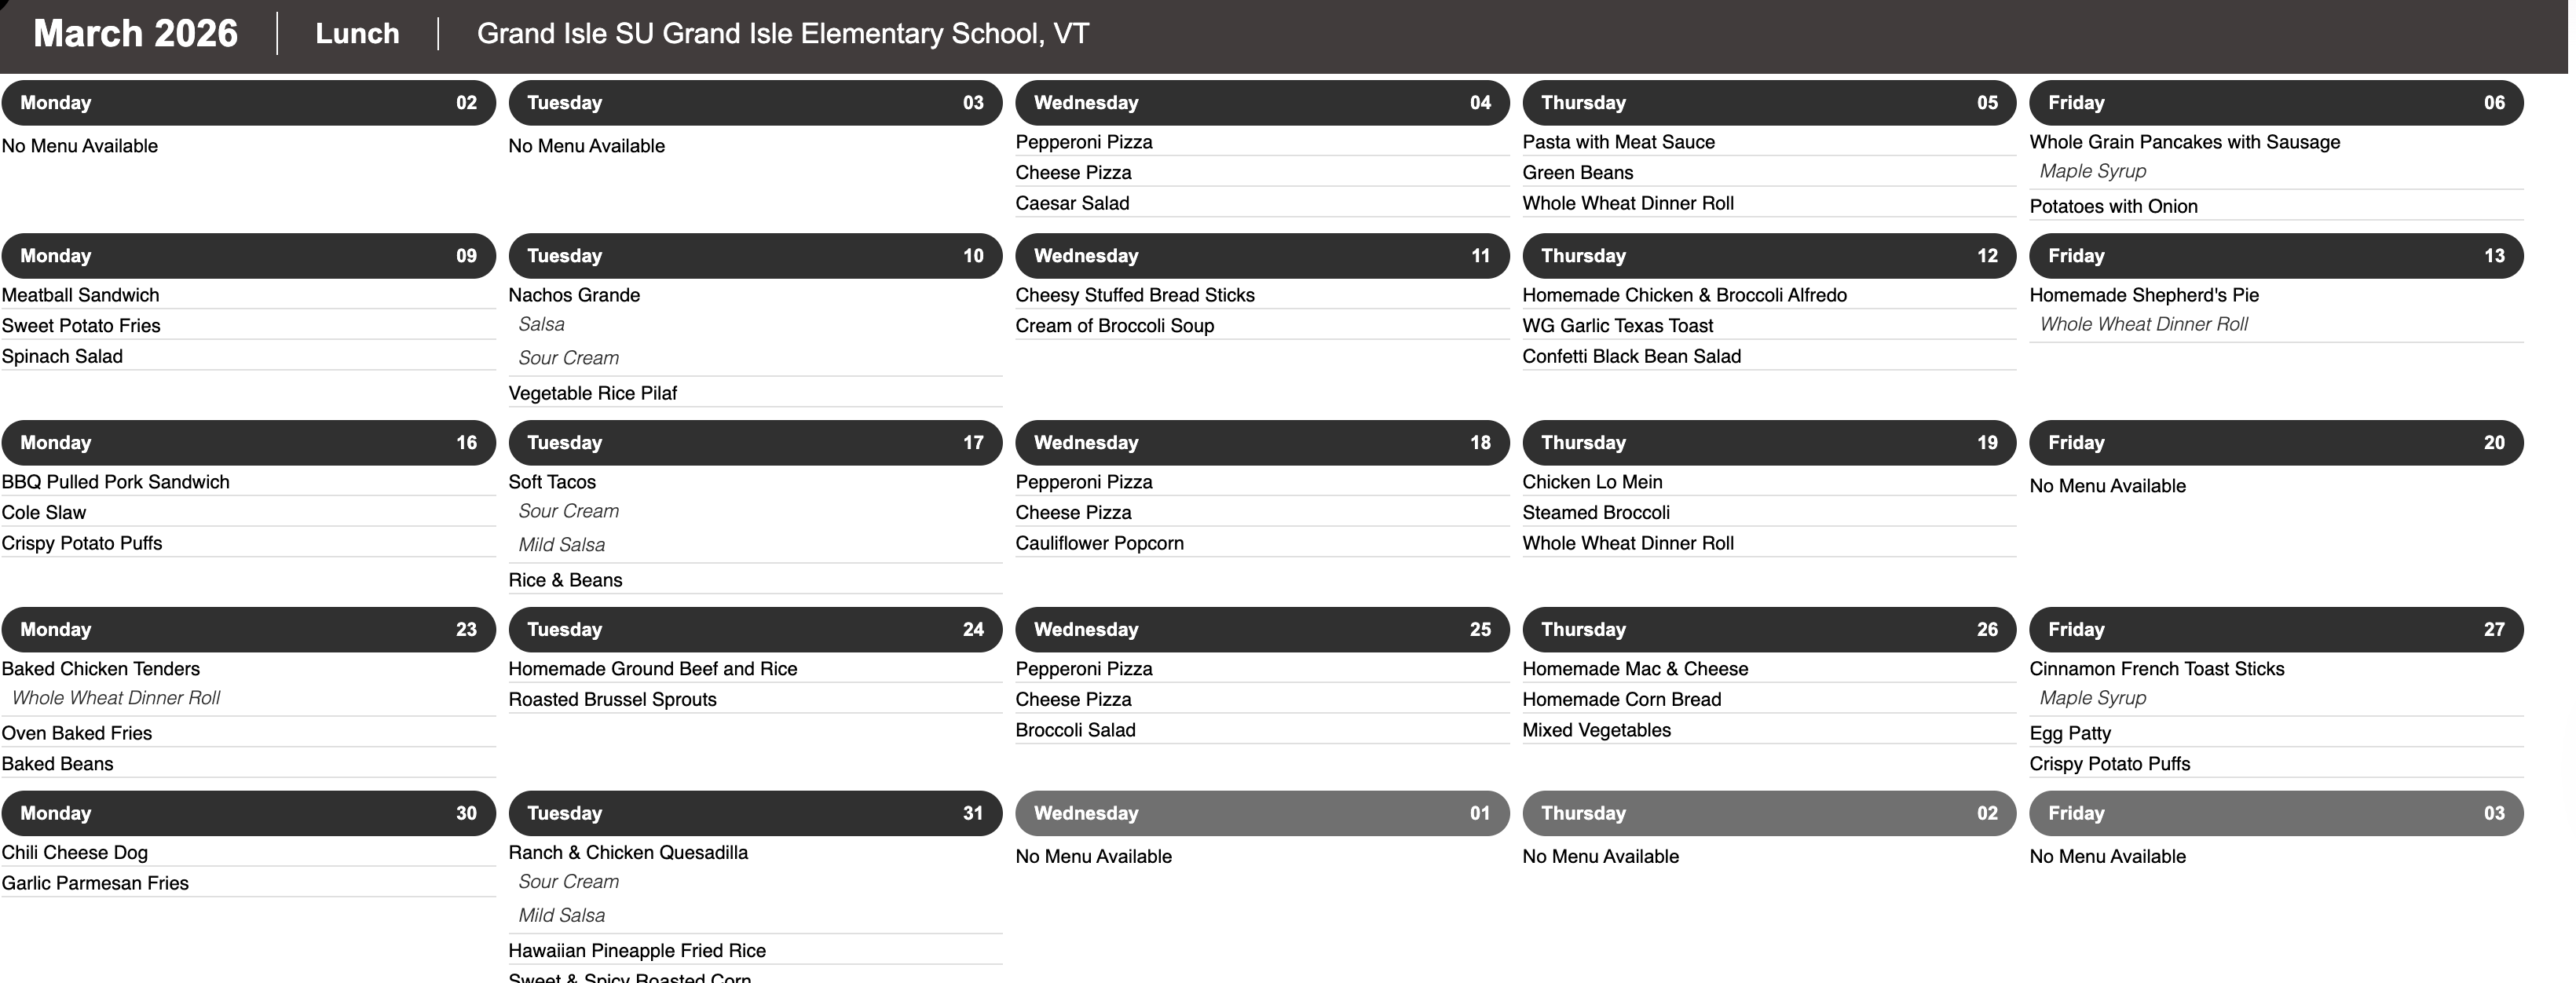Open the Wednesday 04 day header
This screenshot has width=2576, height=983.
(1261, 103)
